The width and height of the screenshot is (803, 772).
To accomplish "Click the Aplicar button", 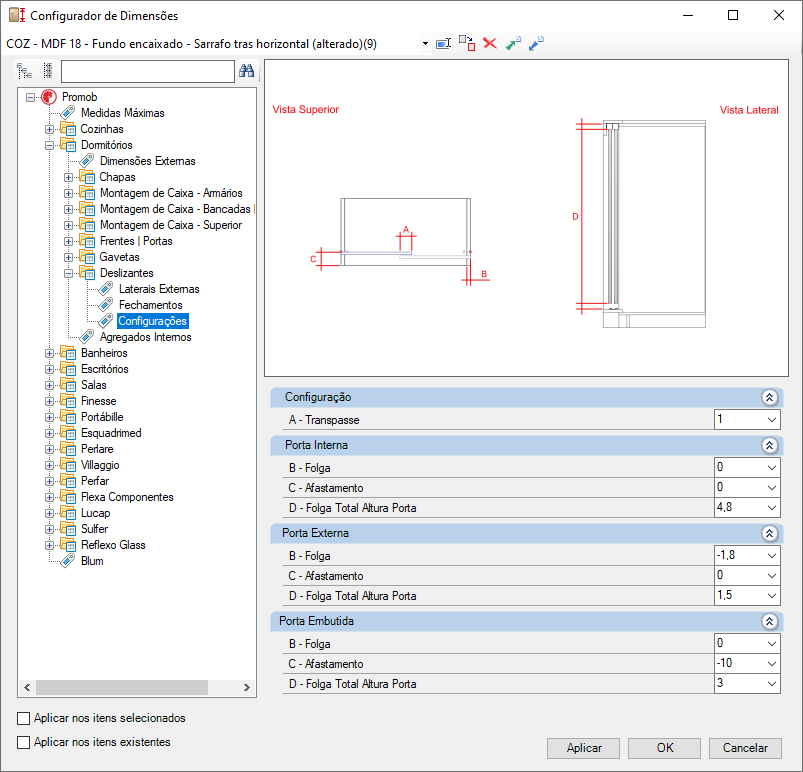I will 583,748.
